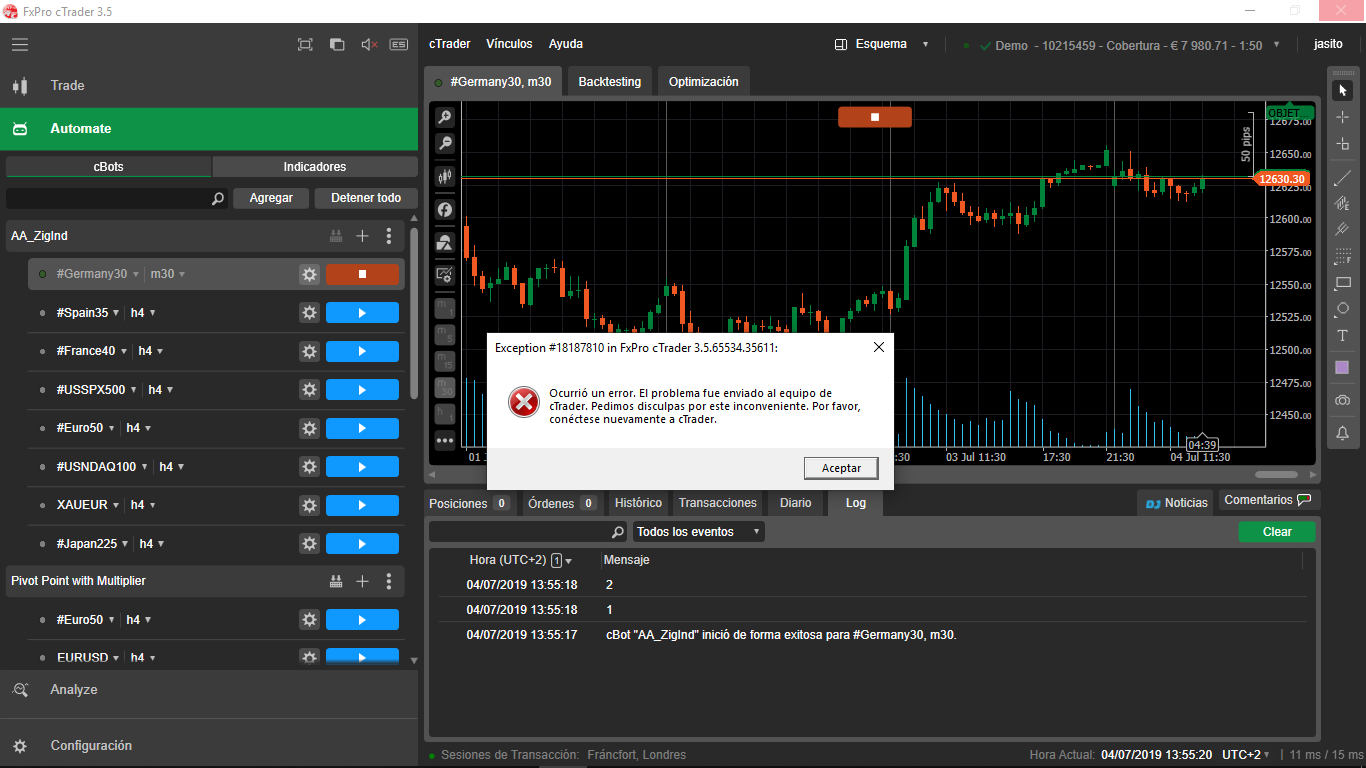Viewport: 1366px width, 768px height.
Task: Stop the cBot from the chart's orange button
Action: click(875, 117)
